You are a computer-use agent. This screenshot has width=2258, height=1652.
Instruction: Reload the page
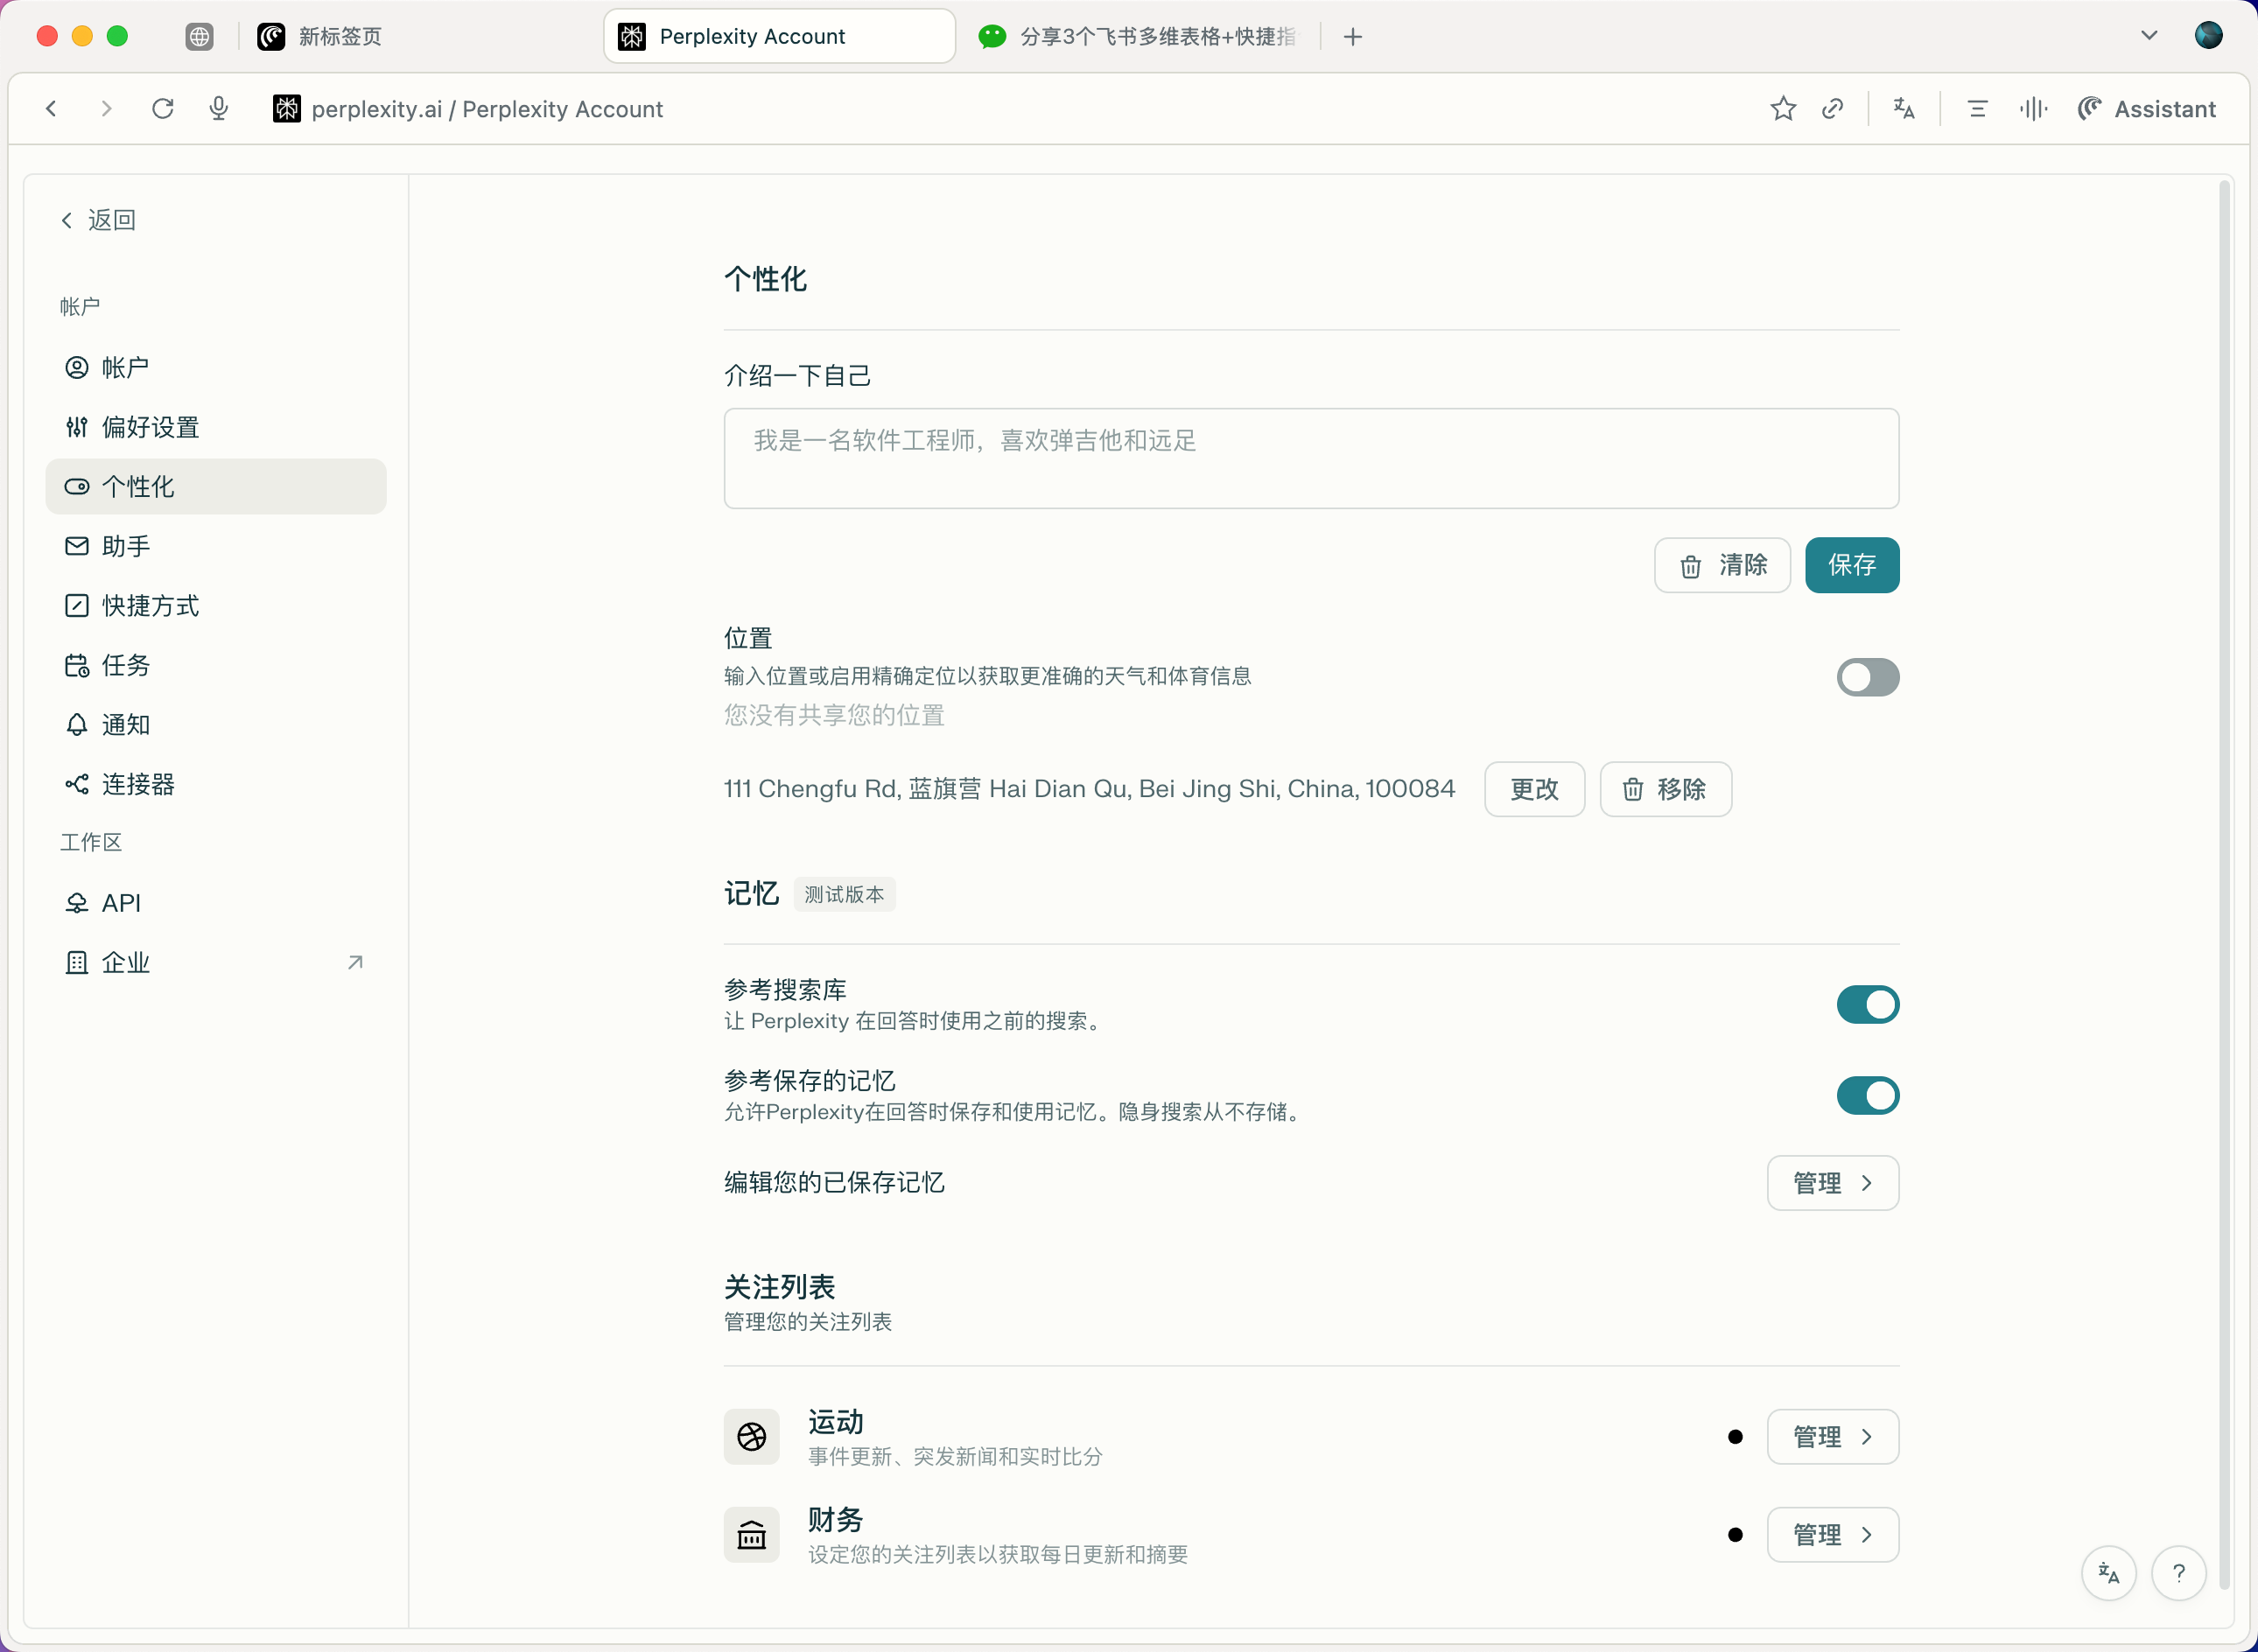coord(163,109)
